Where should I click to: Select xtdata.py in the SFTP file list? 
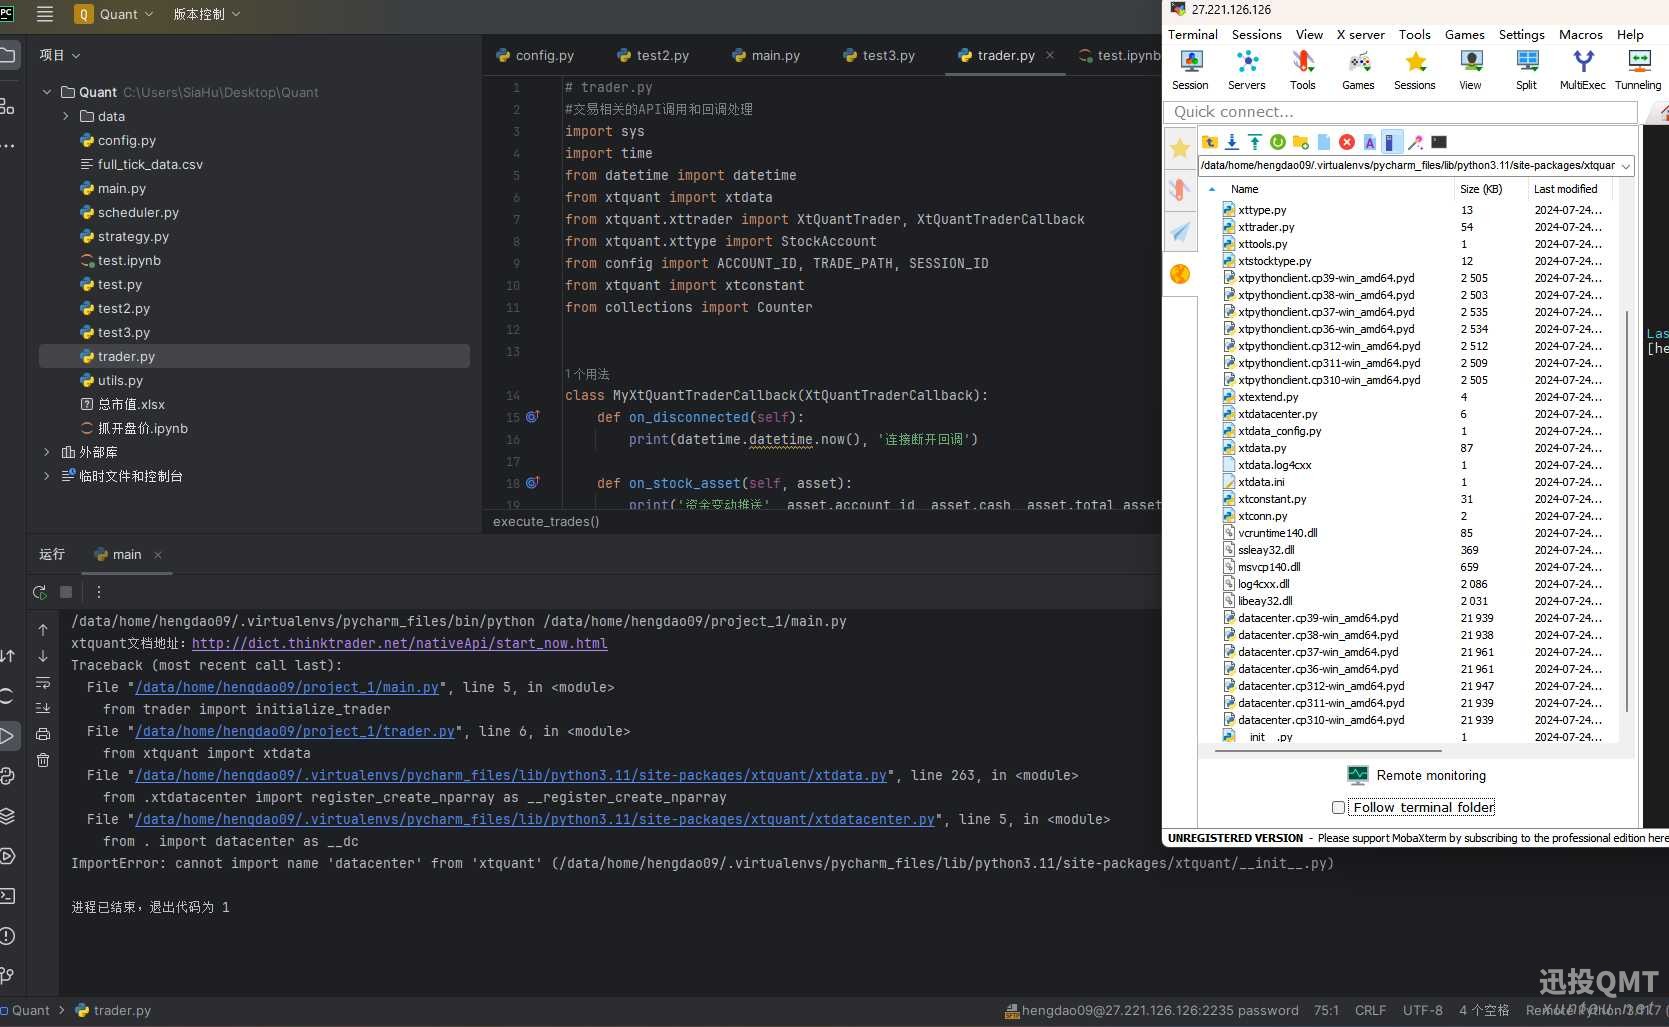pyautogui.click(x=1262, y=448)
